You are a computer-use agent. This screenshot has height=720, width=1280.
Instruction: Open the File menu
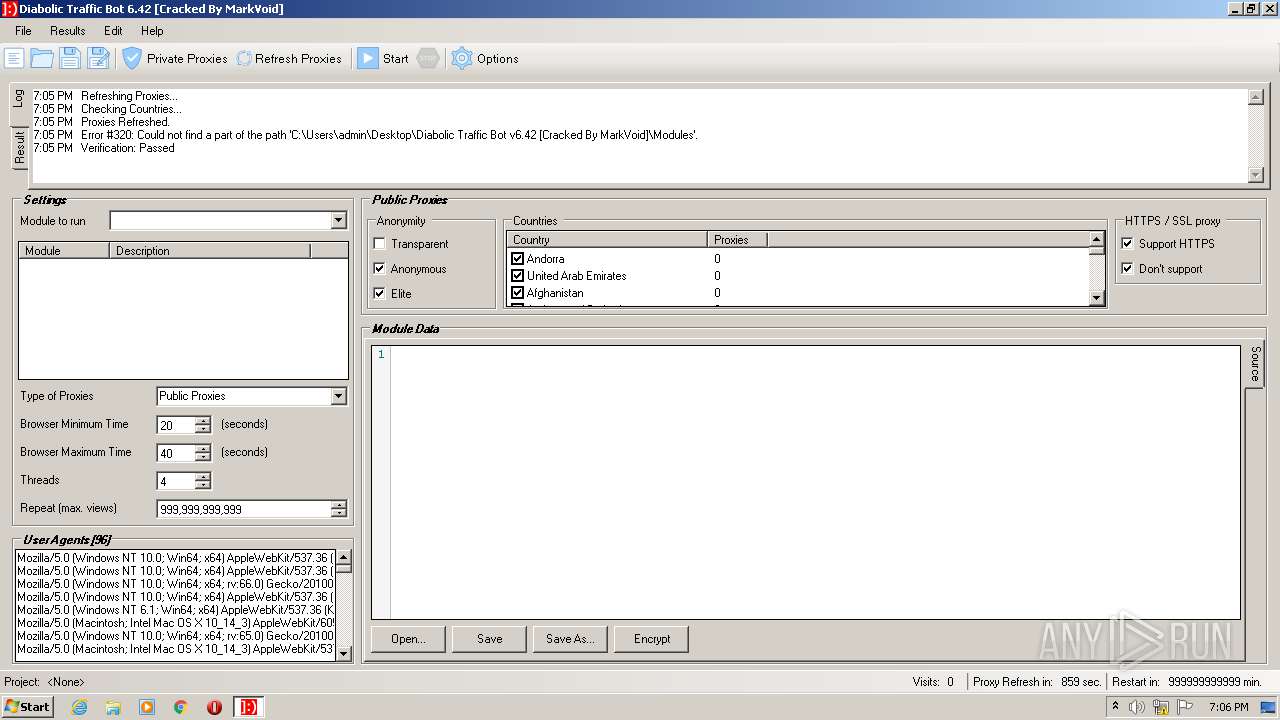click(23, 31)
